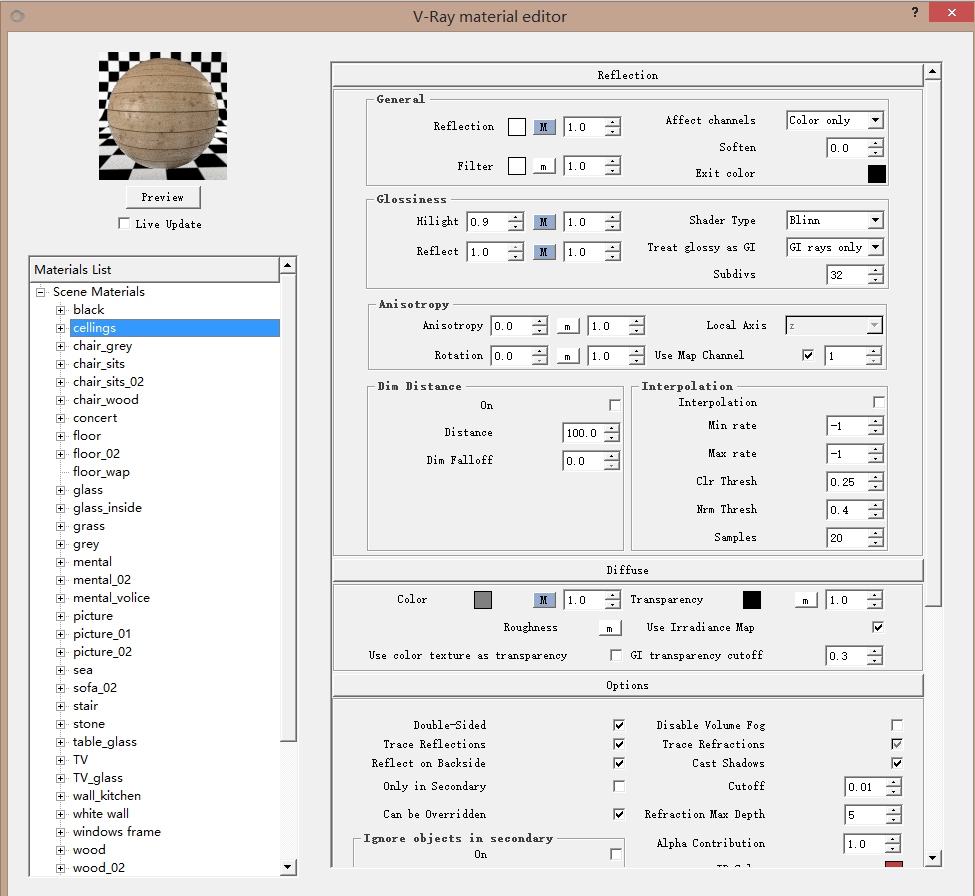
Task: Enable the Live Update checkbox
Action: click(x=124, y=223)
